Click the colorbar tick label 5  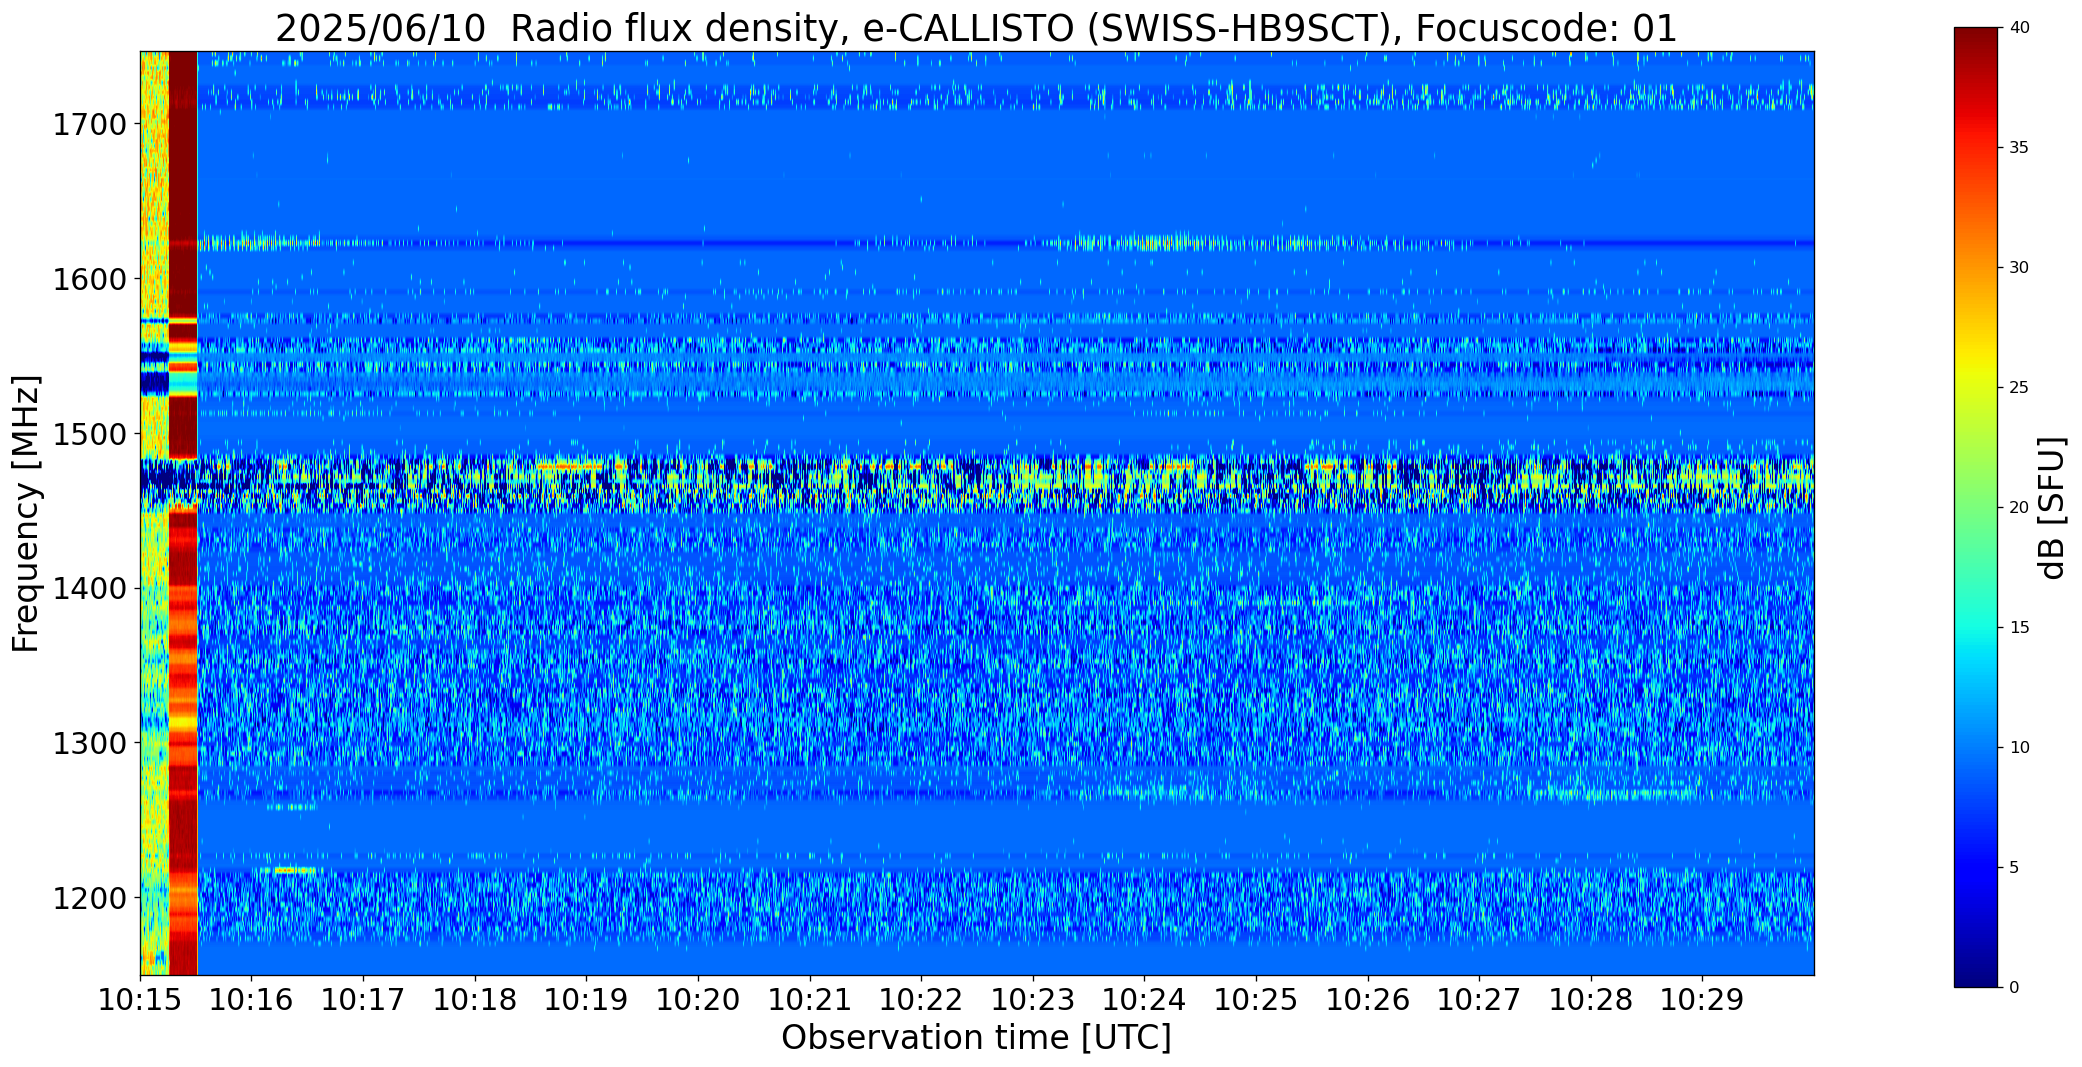tap(2014, 868)
